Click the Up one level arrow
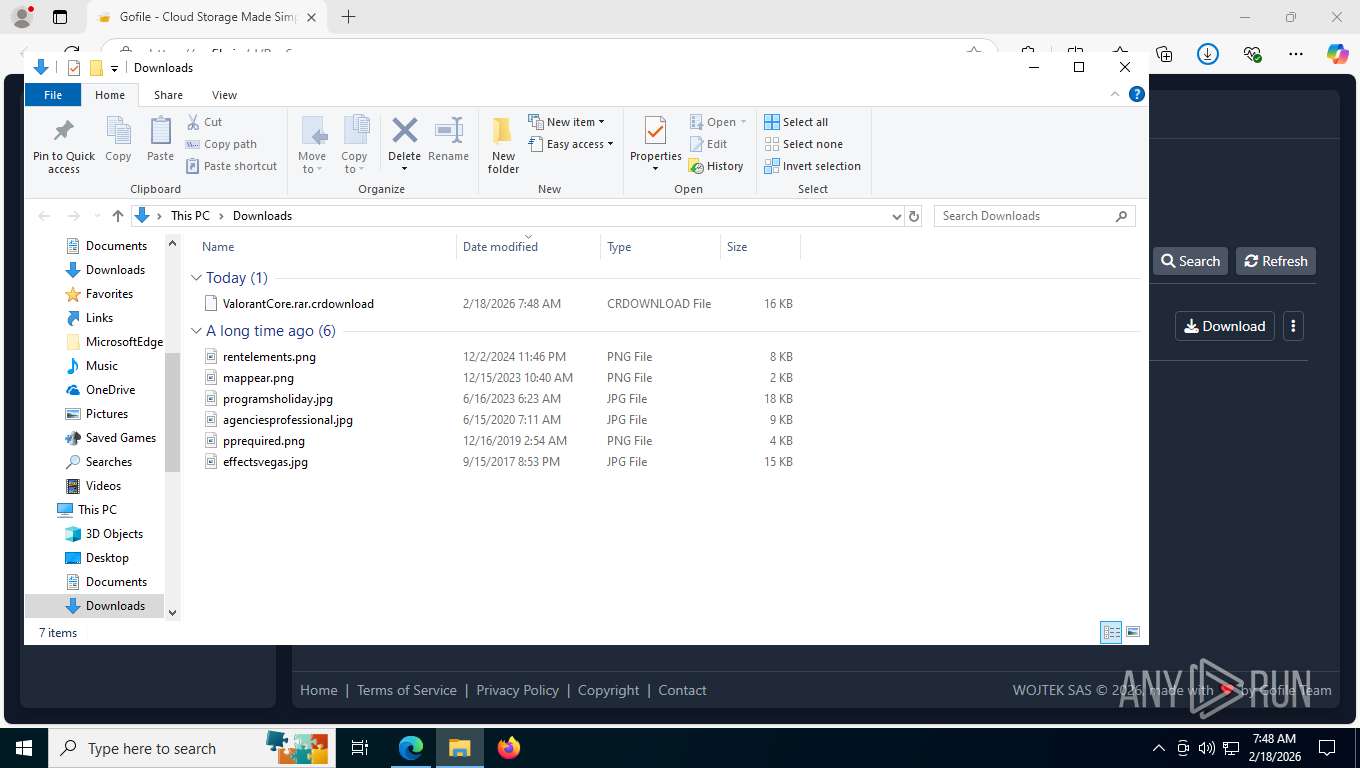 (x=118, y=216)
